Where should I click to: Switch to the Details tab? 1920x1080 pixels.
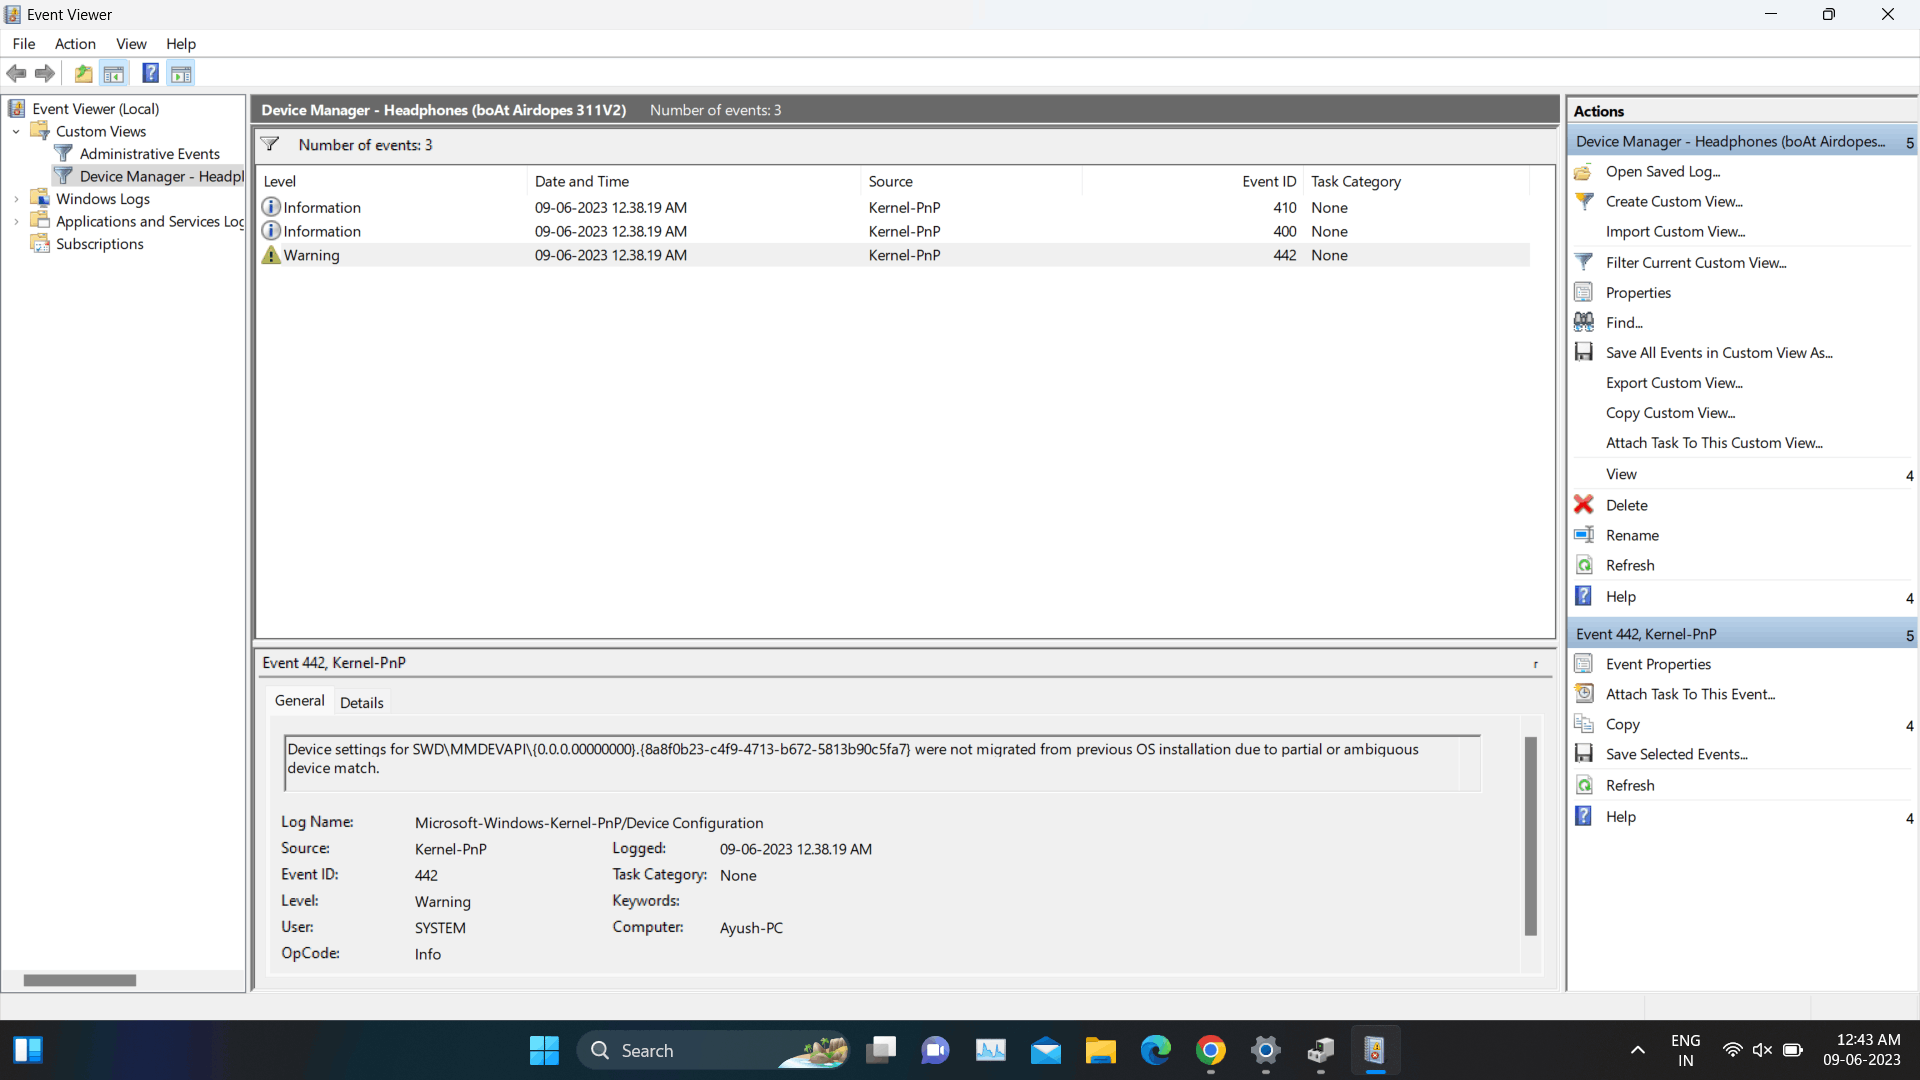[x=361, y=702]
